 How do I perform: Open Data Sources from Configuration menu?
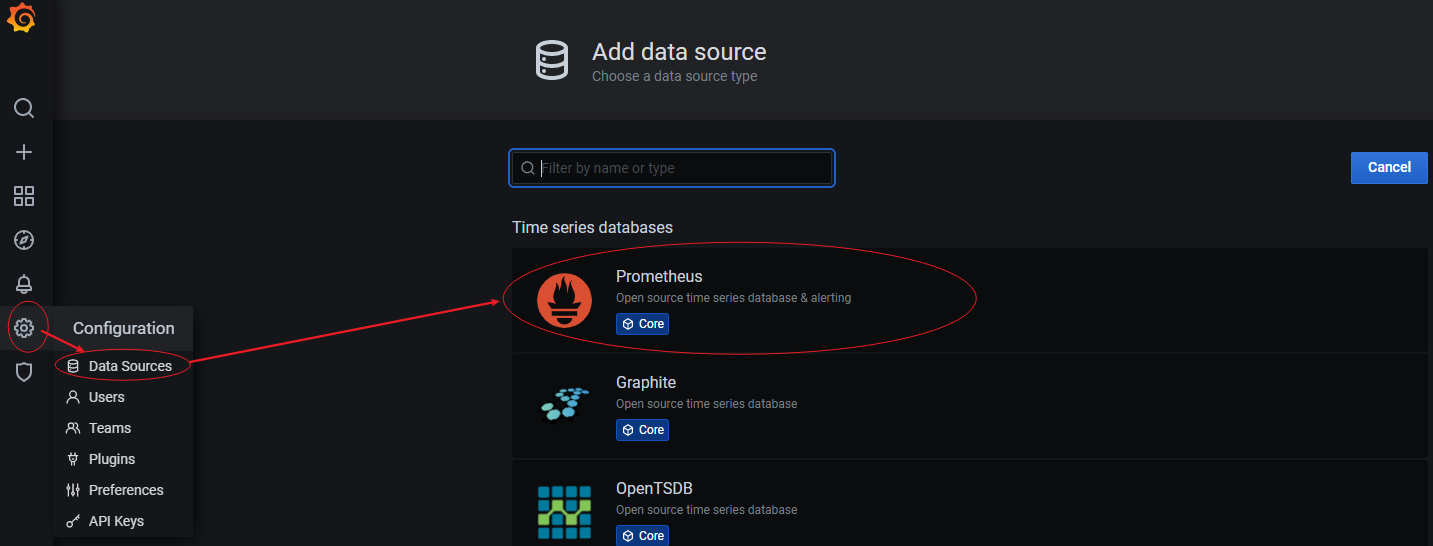(x=130, y=366)
